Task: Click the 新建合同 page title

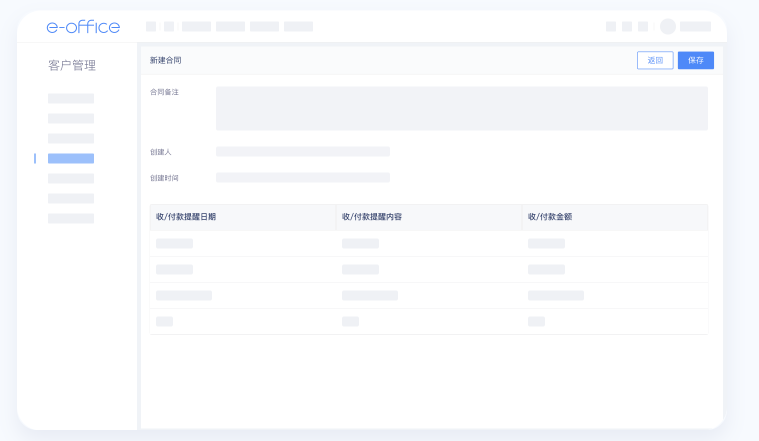Action: (166, 61)
